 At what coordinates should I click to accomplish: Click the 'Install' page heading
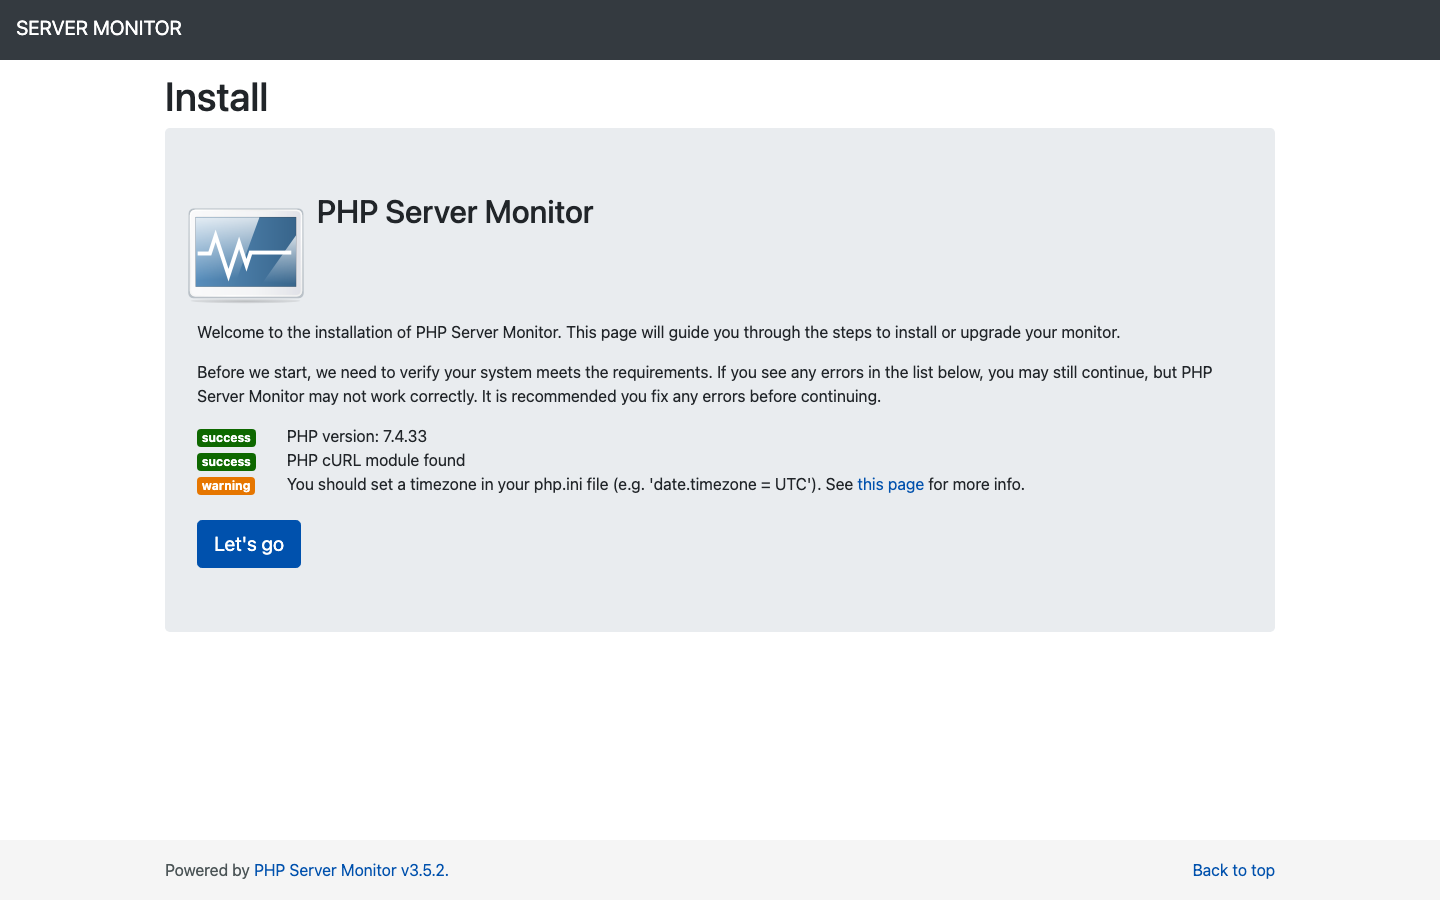point(216,97)
